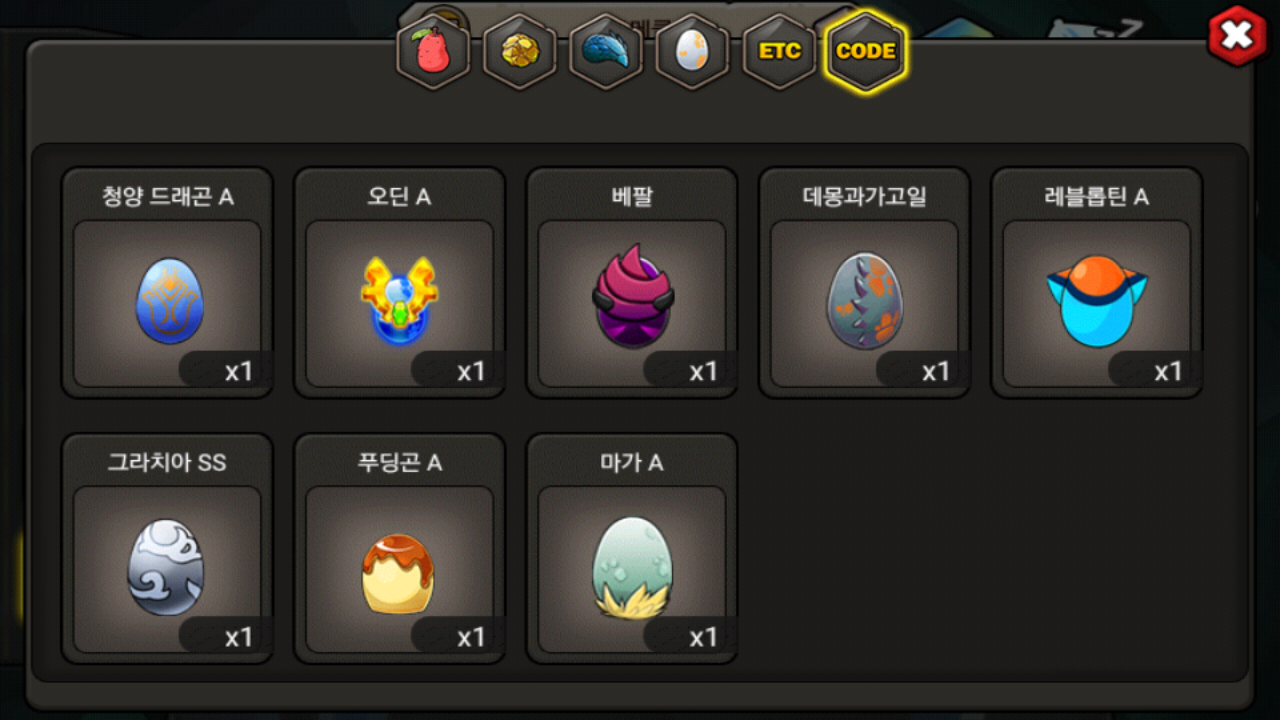Viewport: 1280px width, 720px height.
Task: Select the 그라치아 SS silver cloud egg
Action: point(166,567)
